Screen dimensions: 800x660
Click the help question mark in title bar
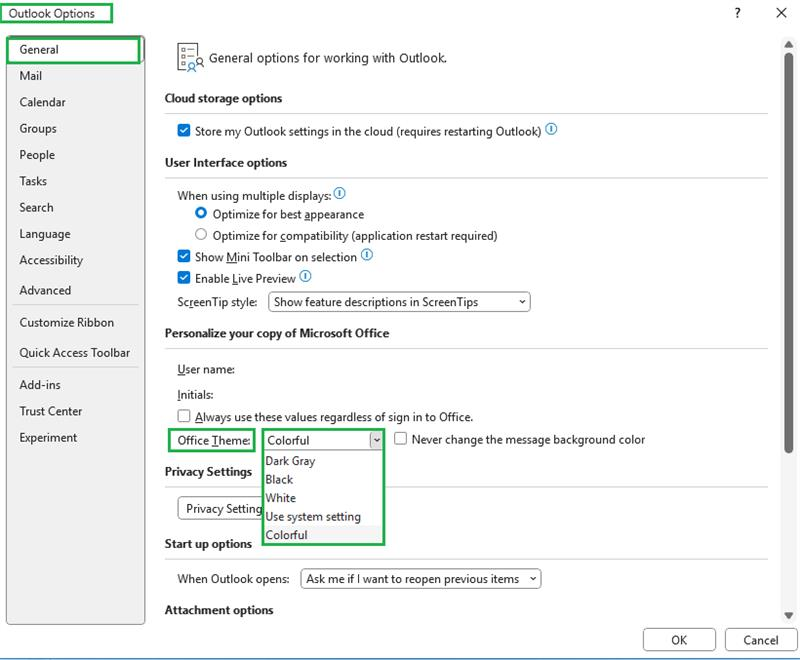tap(737, 13)
